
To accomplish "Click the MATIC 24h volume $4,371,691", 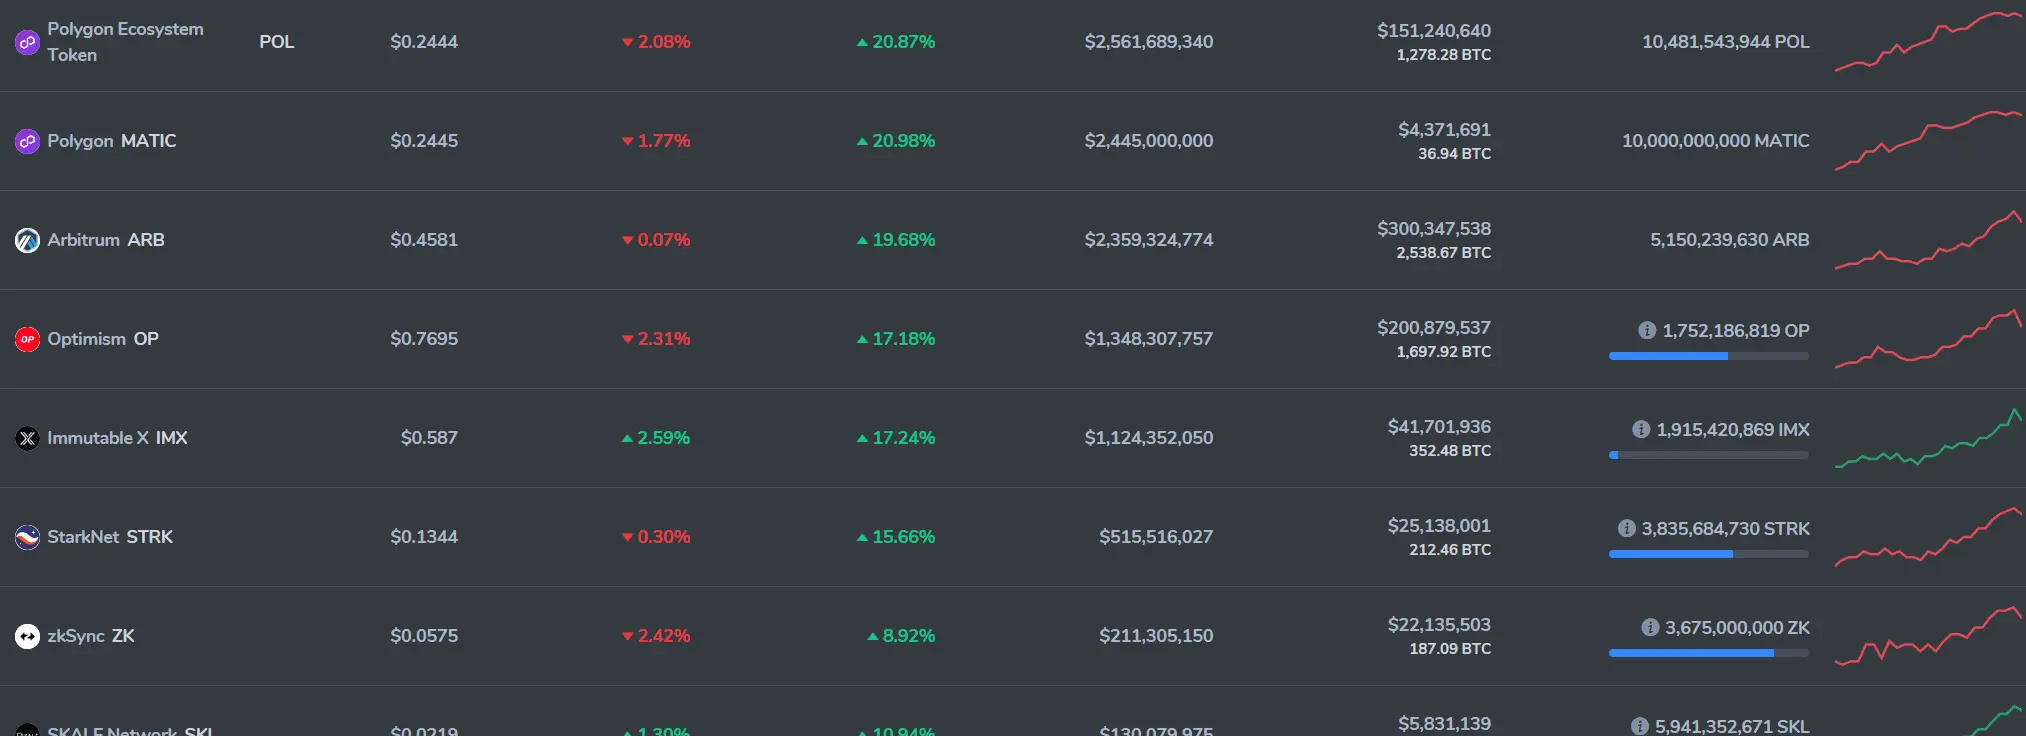I will tap(1444, 130).
